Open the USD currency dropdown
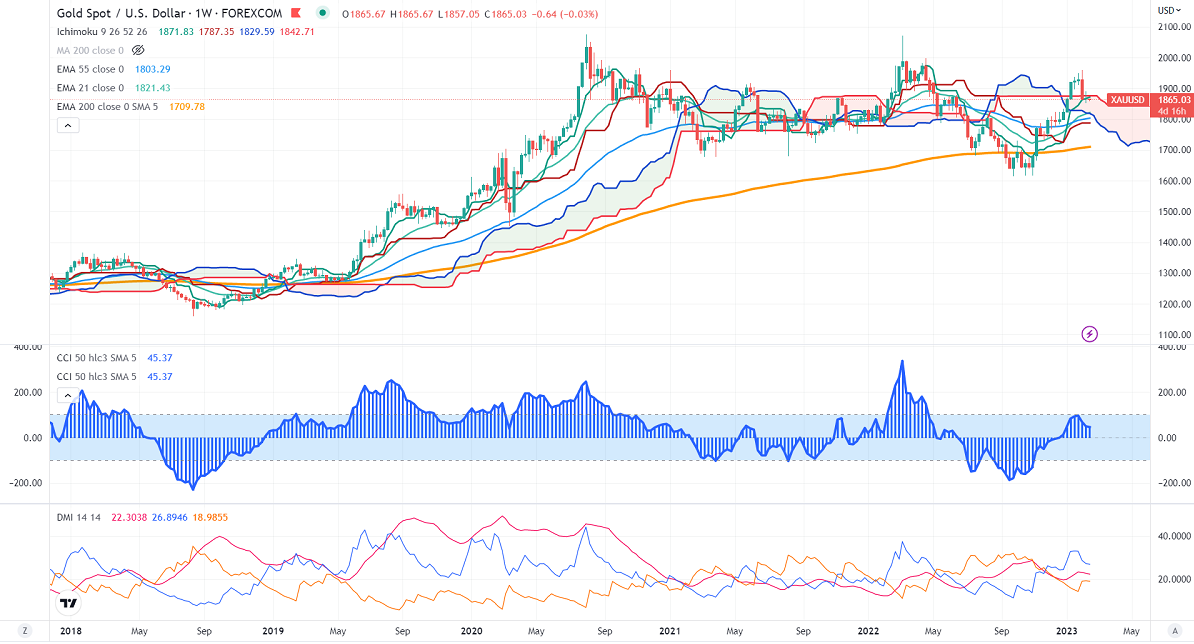 click(x=1166, y=10)
